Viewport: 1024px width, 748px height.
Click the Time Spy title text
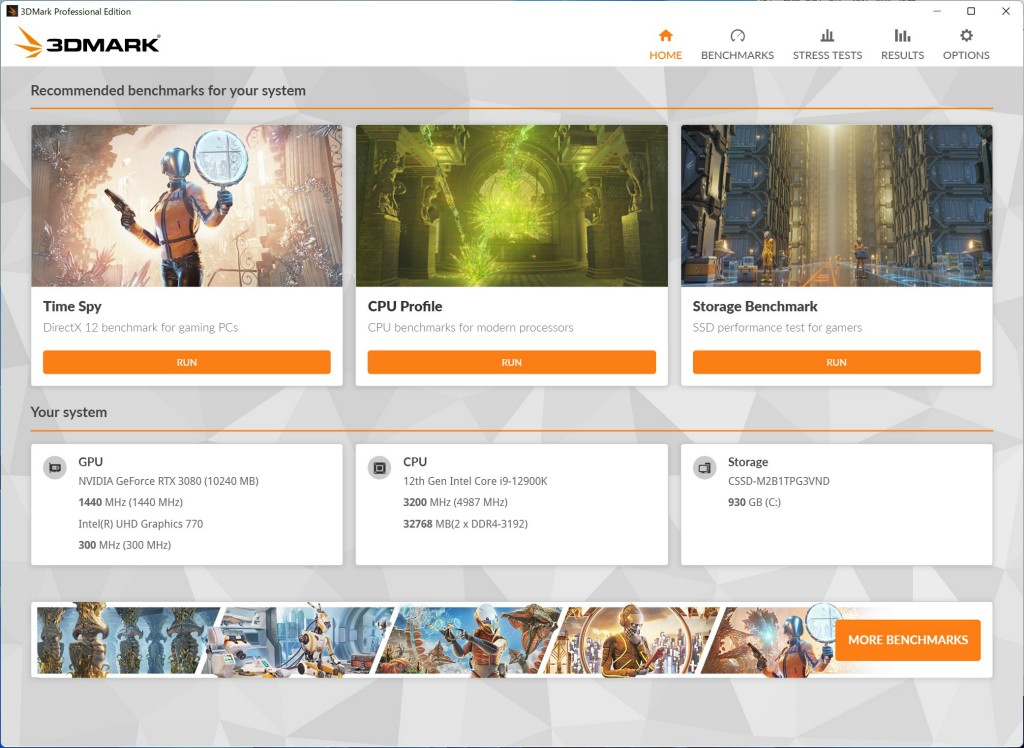point(72,306)
